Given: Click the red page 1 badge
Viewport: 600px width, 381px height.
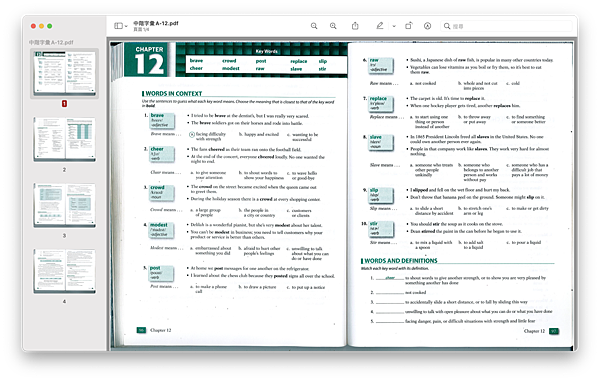Looking at the screenshot, I should coord(64,104).
